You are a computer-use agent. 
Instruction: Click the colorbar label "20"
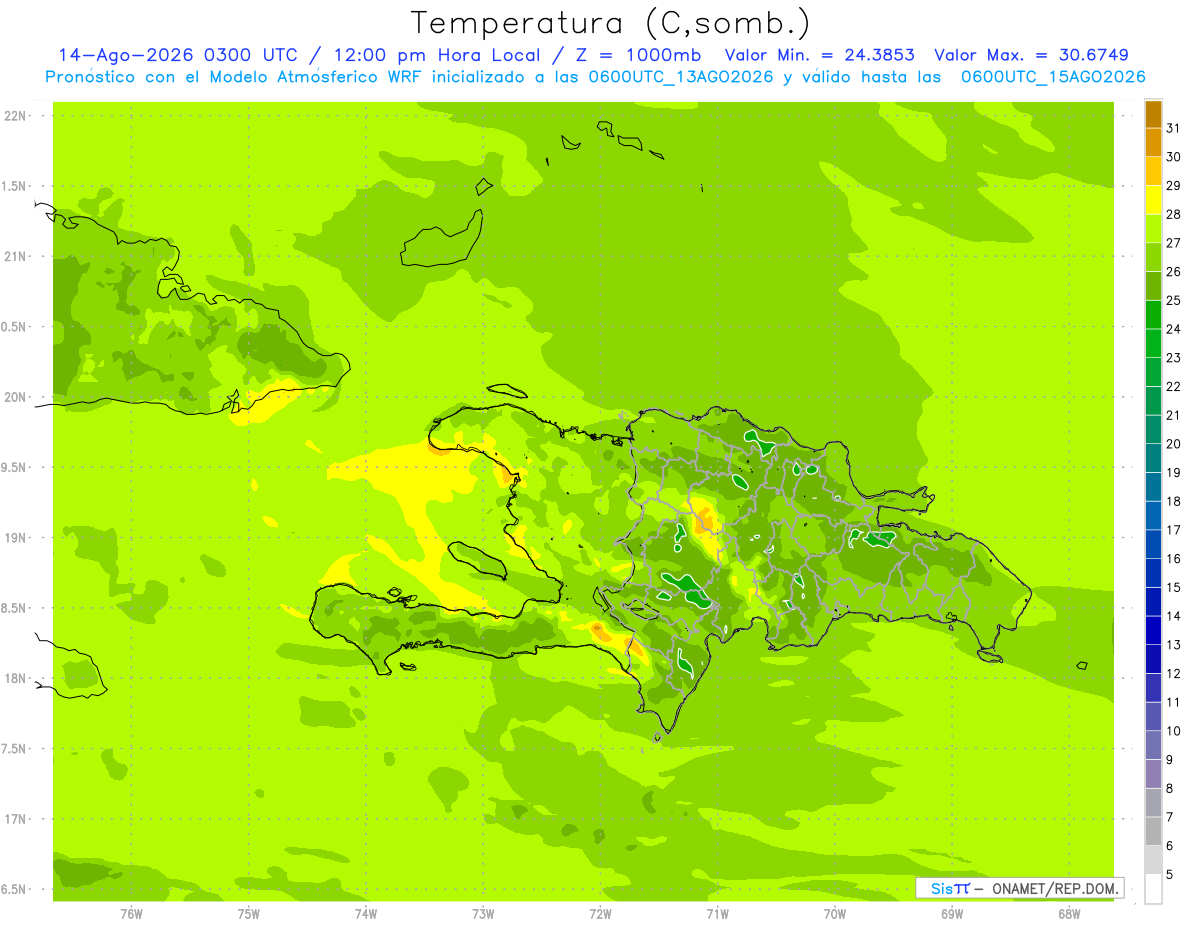coord(1174,444)
